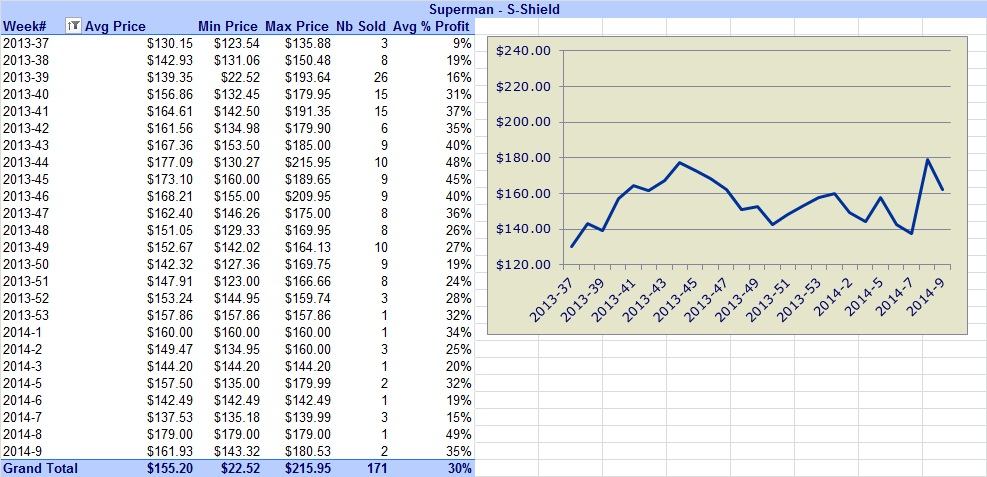Screen dimensions: 987x477
Task: Select the $215.95 max price for 2013-44
Action: [x=307, y=162]
